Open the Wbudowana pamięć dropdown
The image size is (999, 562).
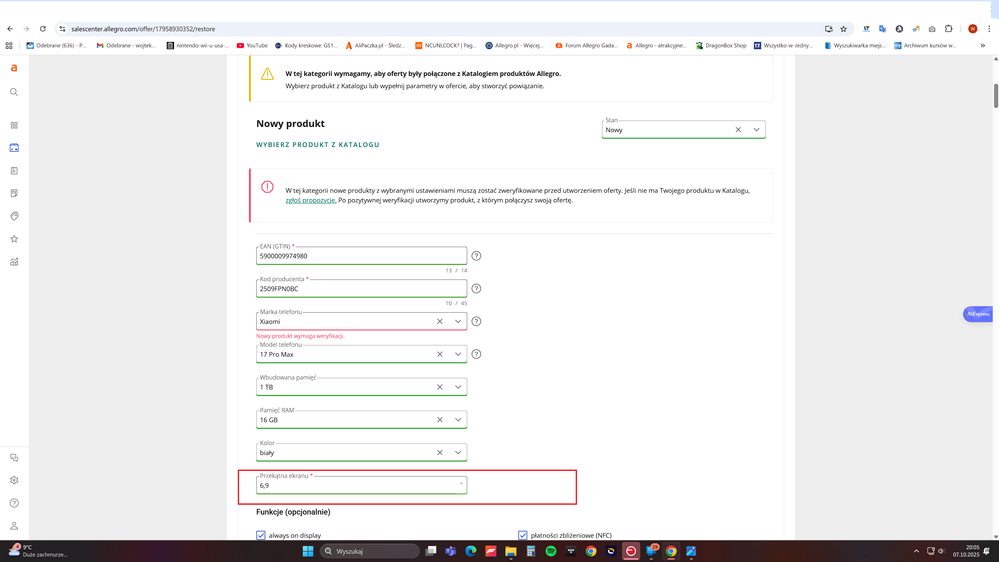pos(458,387)
